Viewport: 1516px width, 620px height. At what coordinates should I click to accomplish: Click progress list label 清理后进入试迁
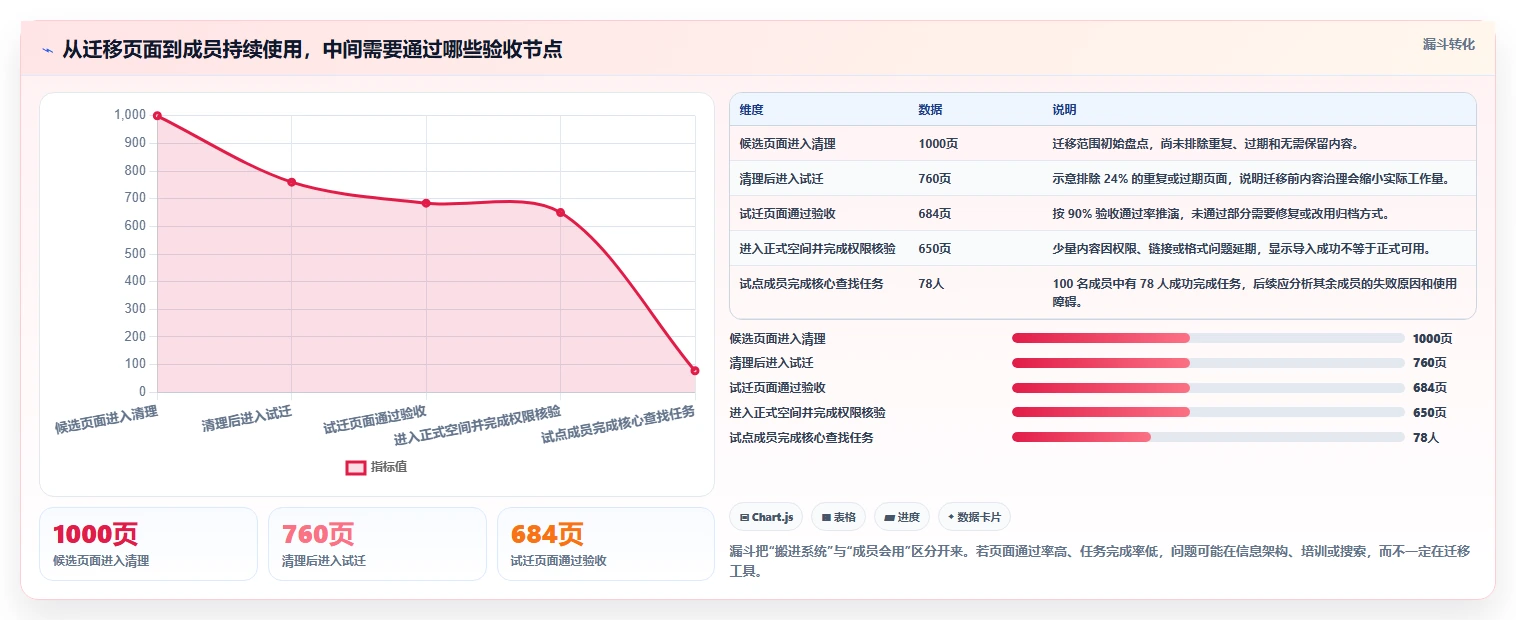[772, 363]
